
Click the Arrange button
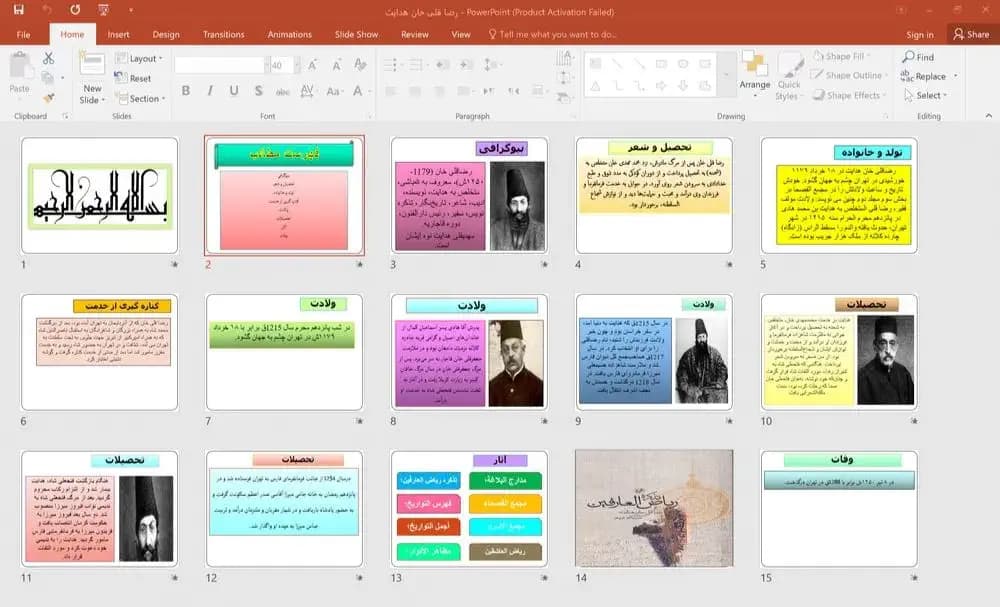(x=754, y=75)
